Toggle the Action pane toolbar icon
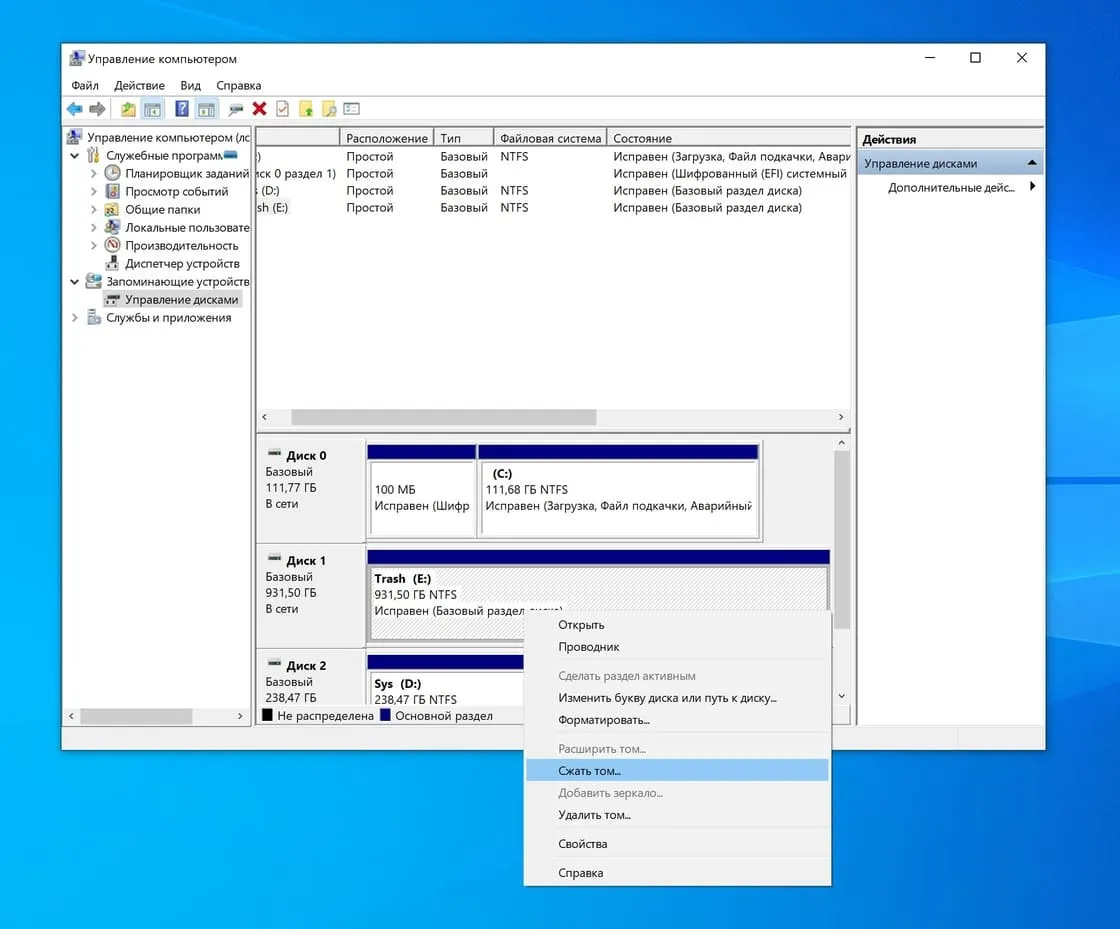This screenshot has width=1120, height=929. pyautogui.click(x=206, y=109)
